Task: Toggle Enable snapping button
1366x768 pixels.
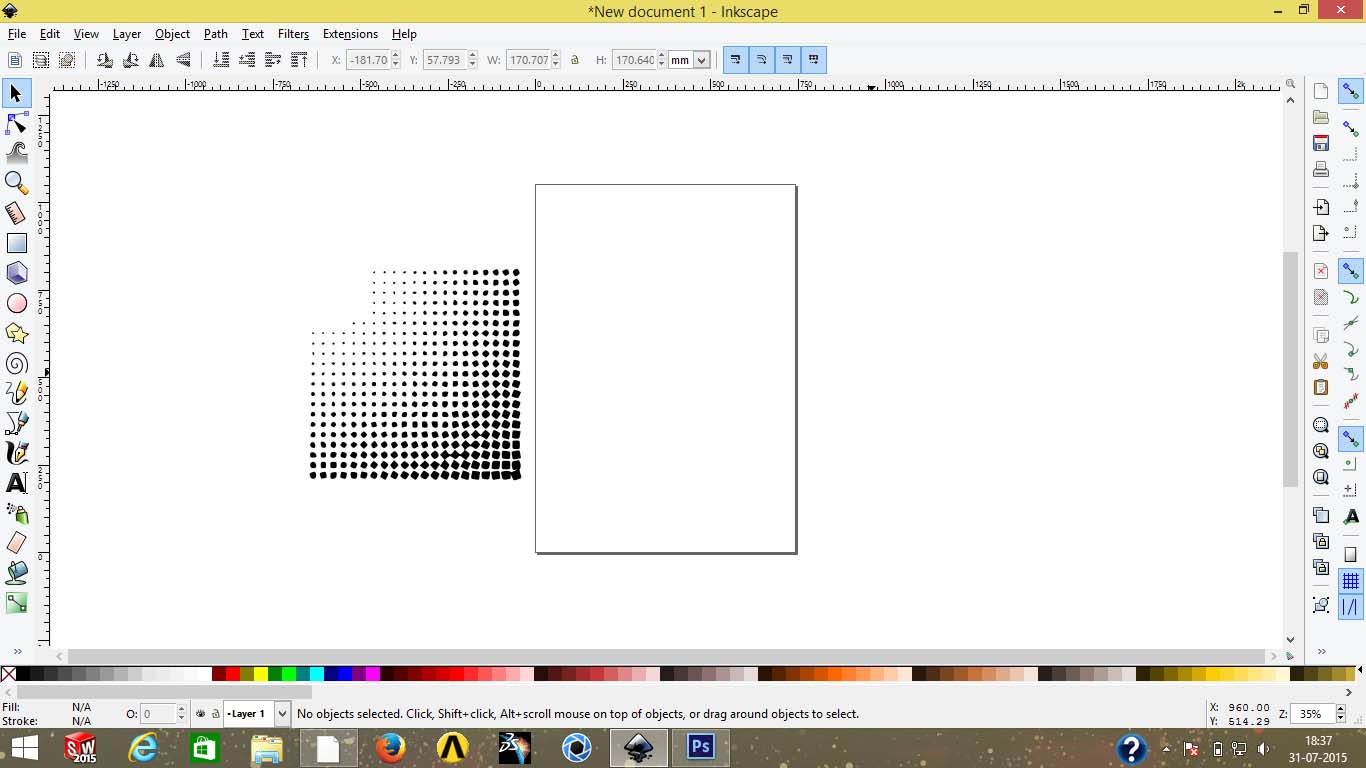Action: (1351, 91)
